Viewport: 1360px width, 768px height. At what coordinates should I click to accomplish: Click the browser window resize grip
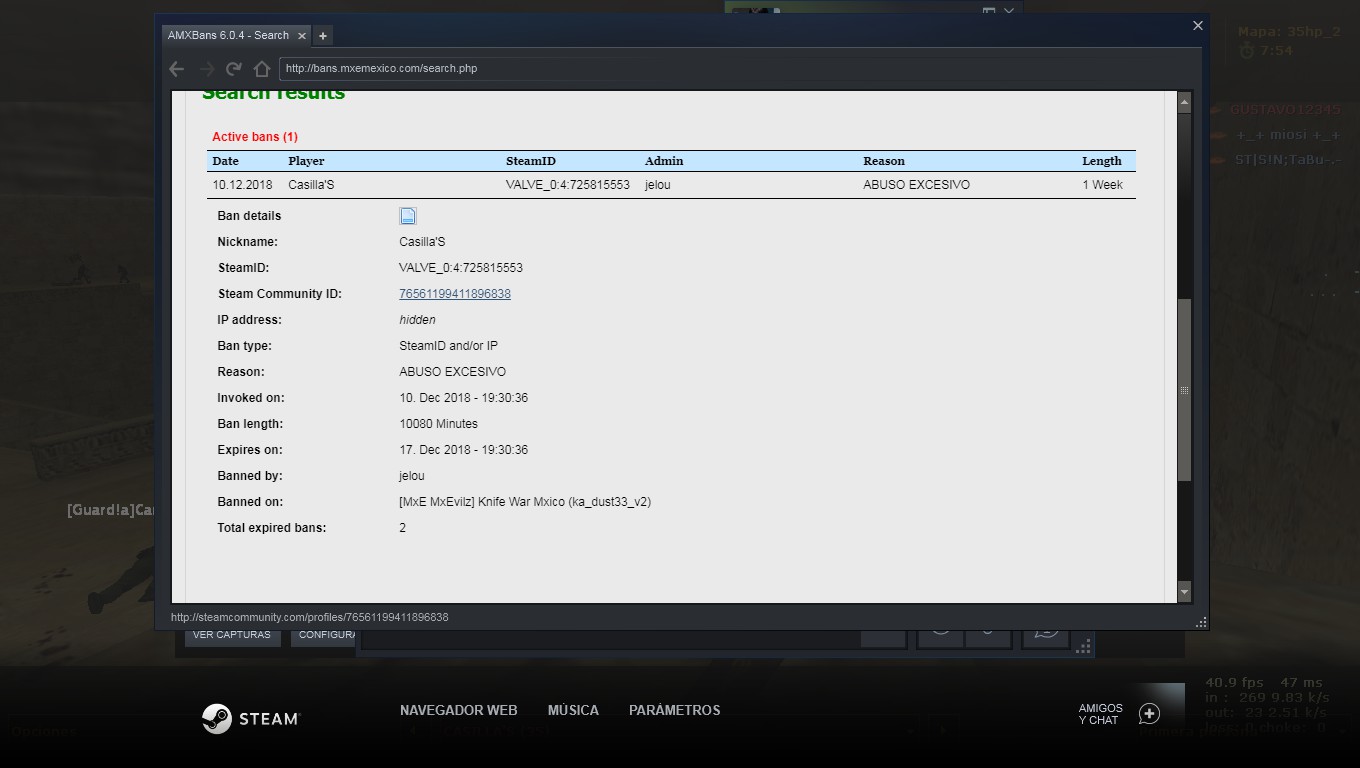pos(1201,622)
